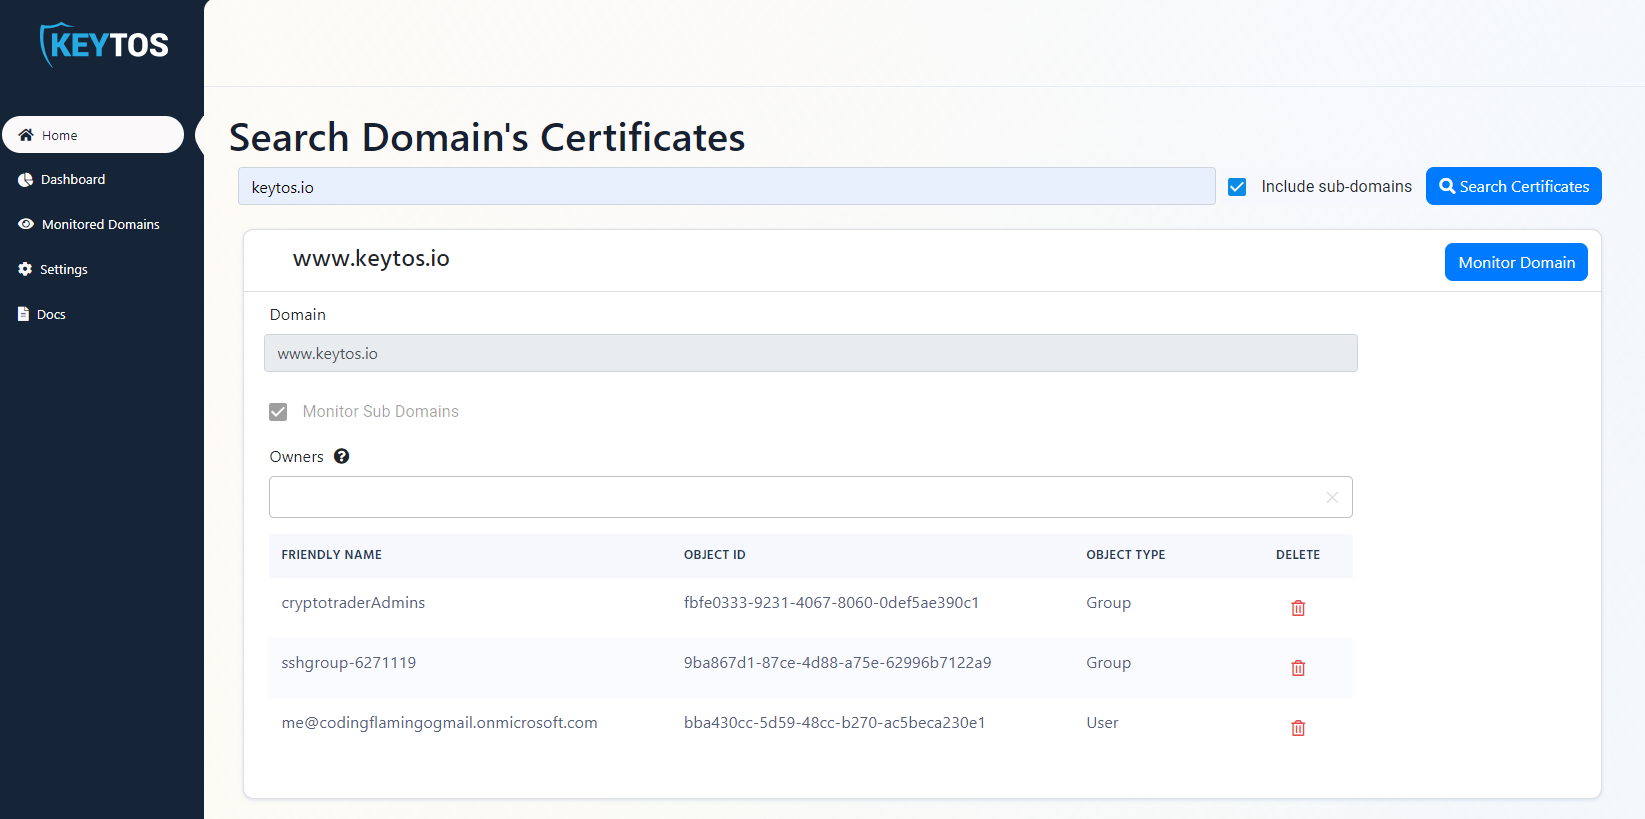Select object ID bba430cc-5d59-48cc-b270-ac5beca230e1
Image resolution: width=1645 pixels, height=819 pixels.
(834, 723)
